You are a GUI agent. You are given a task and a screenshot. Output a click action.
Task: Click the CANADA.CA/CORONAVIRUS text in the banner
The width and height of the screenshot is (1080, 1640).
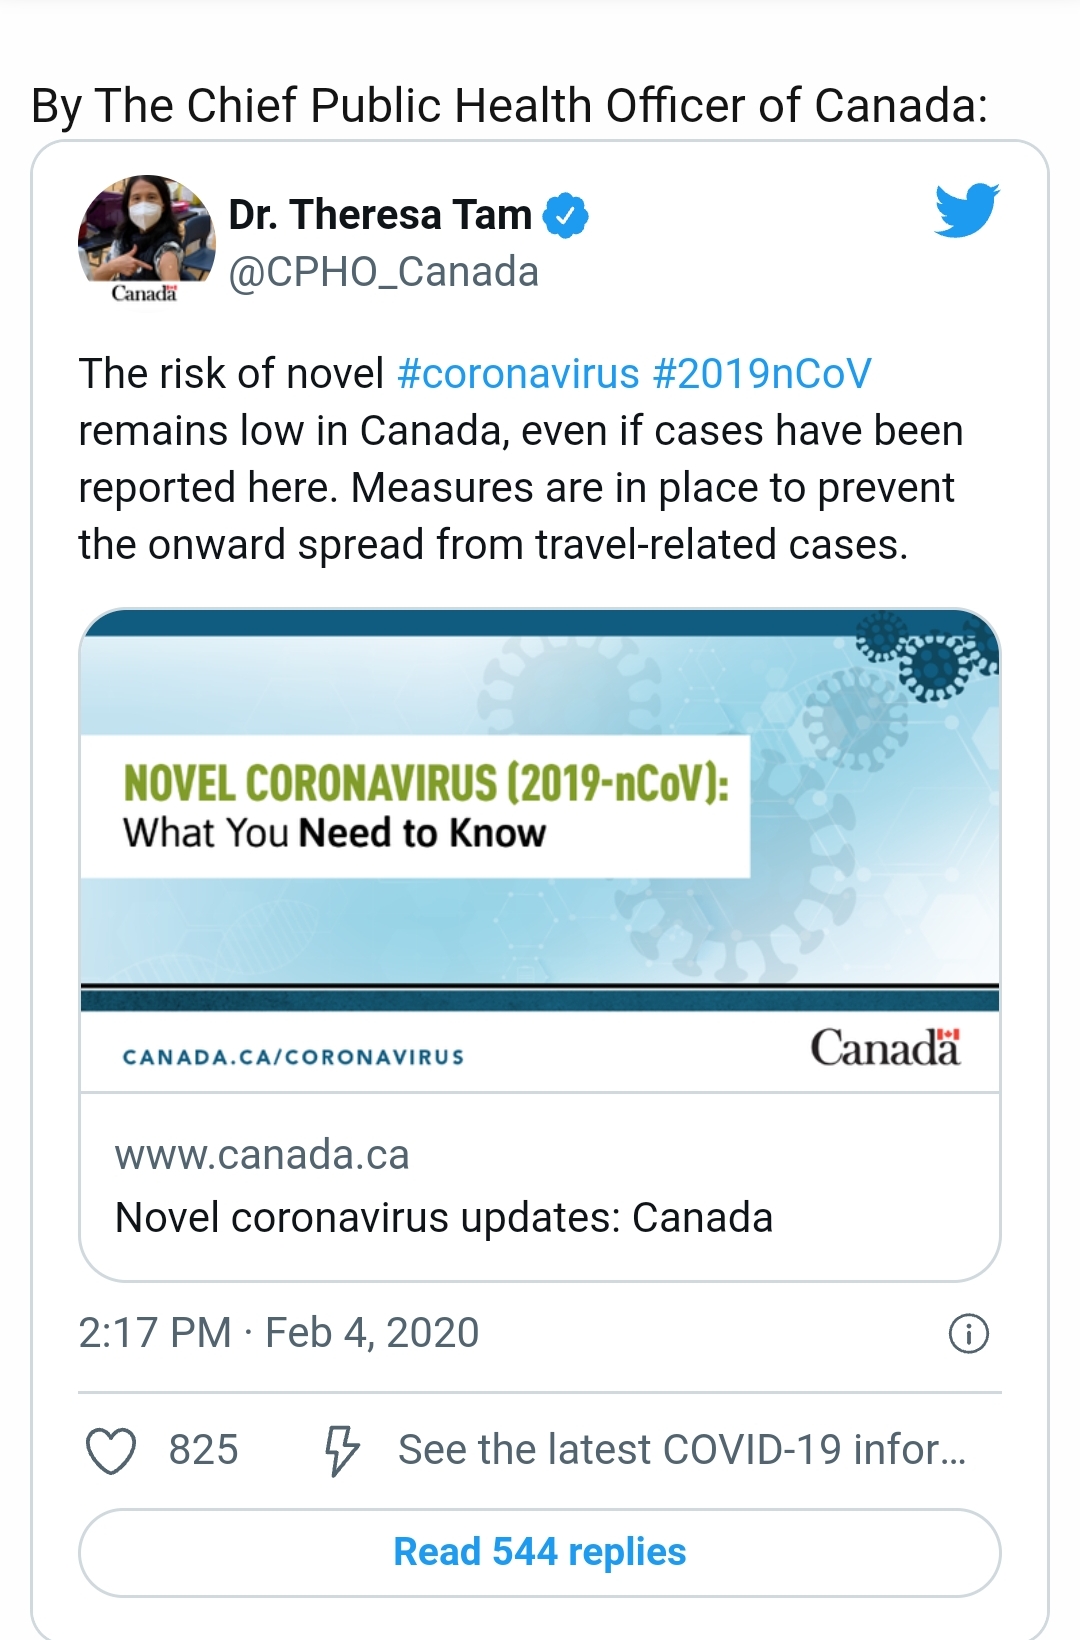click(293, 1057)
